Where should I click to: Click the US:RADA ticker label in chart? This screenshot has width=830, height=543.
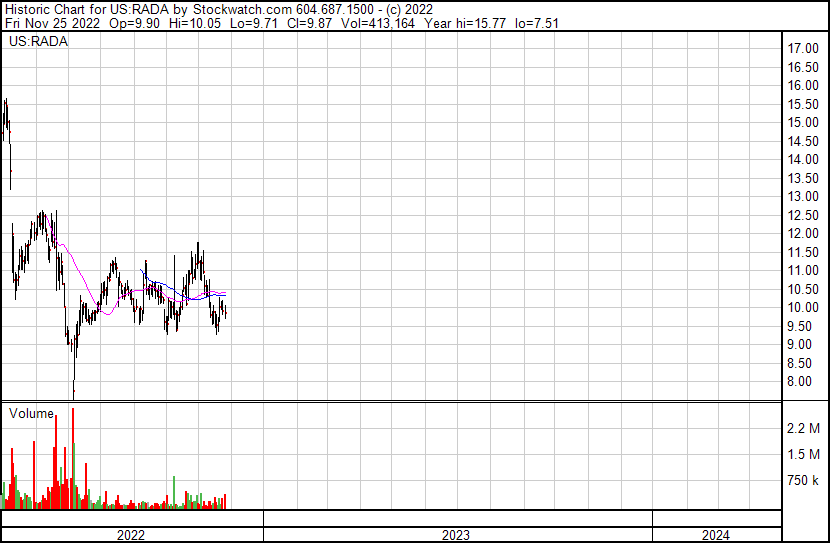coord(38,42)
